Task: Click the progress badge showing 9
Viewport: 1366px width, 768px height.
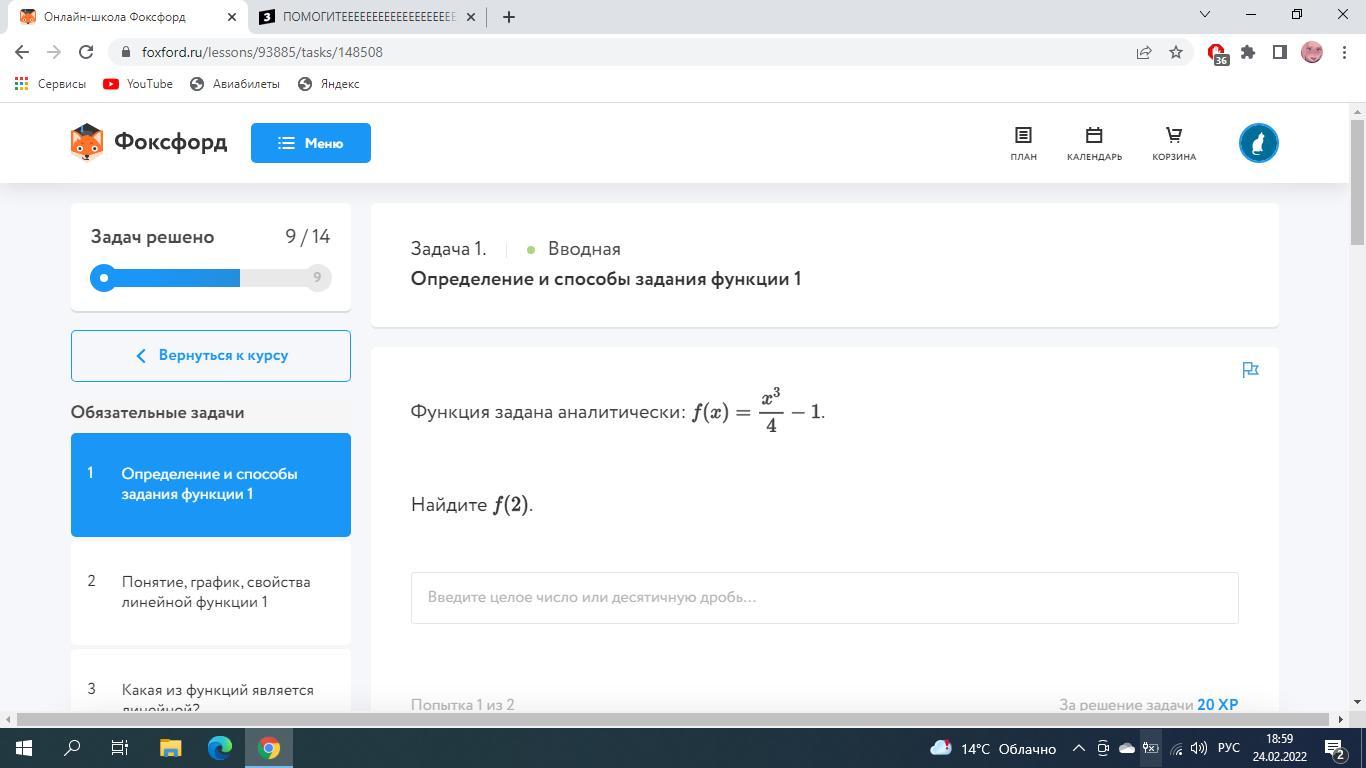Action: click(317, 278)
